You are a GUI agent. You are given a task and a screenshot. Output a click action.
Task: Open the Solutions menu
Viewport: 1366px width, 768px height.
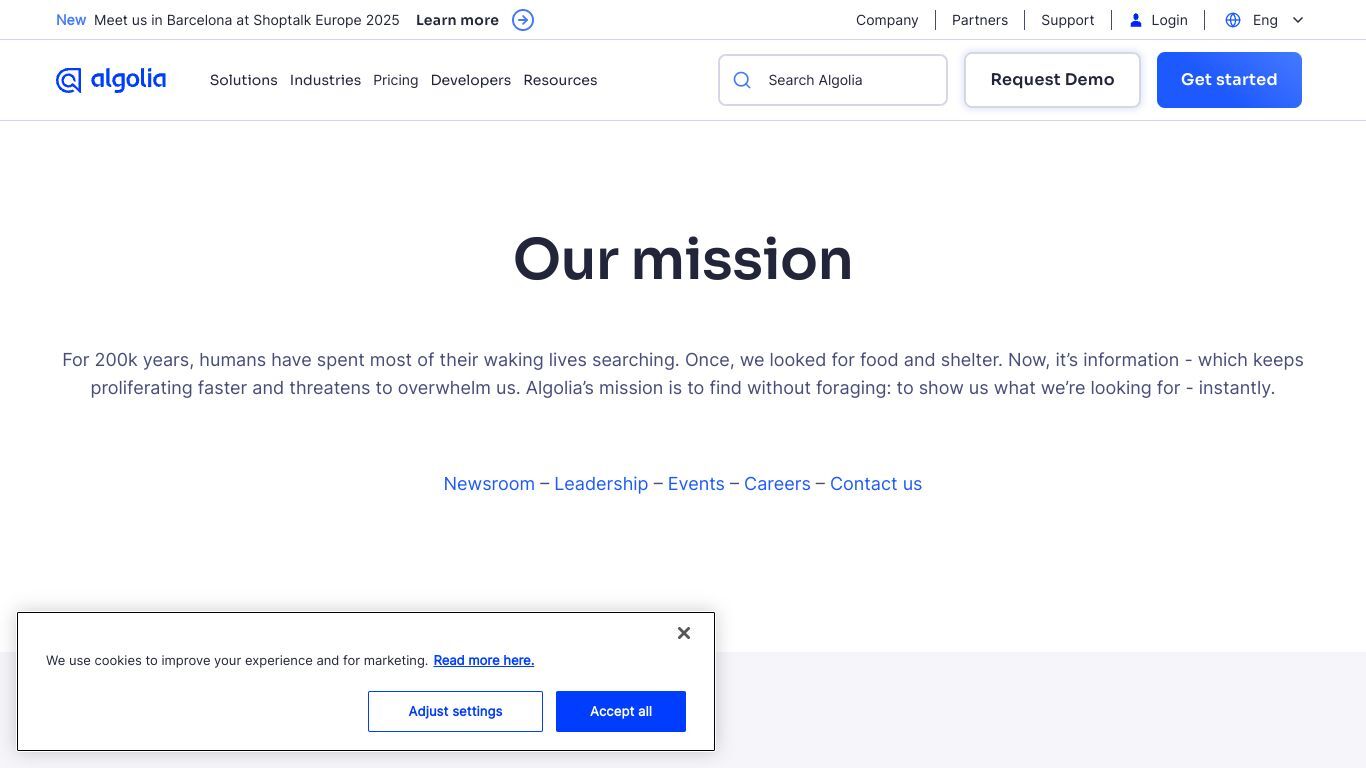[x=244, y=80]
